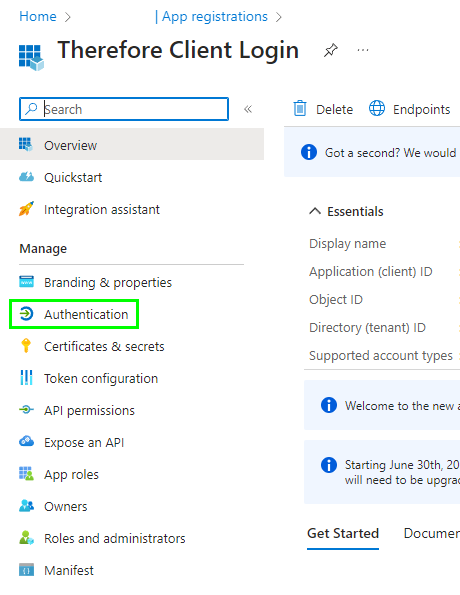Click the Certificates key icon
460x595 pixels.
pos(26,346)
